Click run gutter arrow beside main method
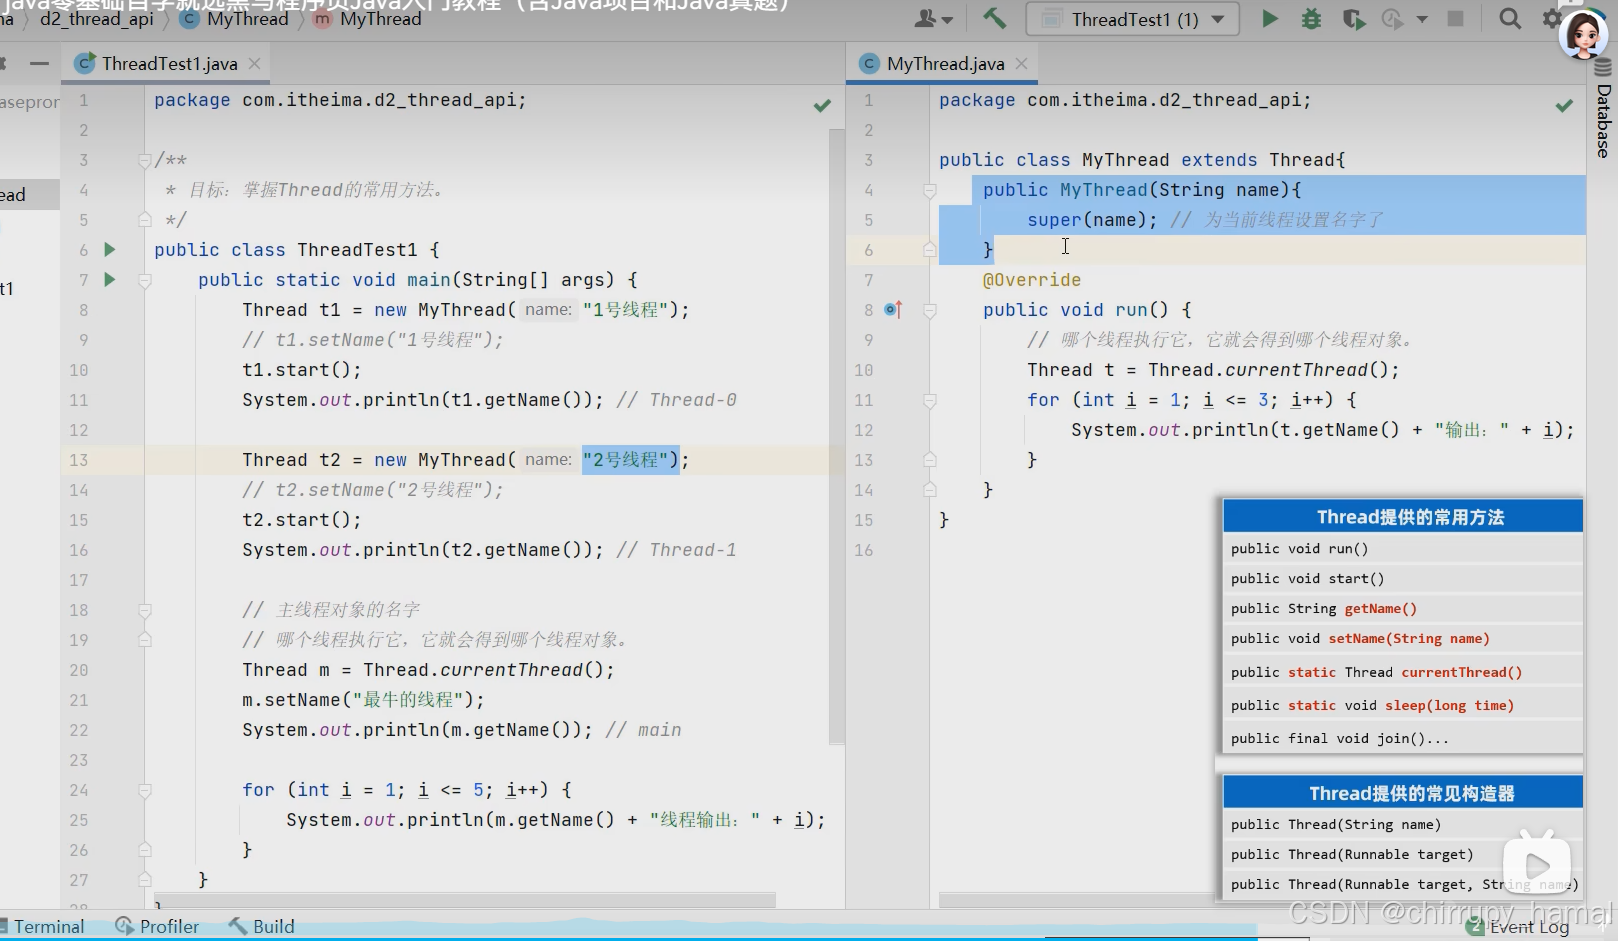This screenshot has width=1618, height=941. [x=110, y=279]
